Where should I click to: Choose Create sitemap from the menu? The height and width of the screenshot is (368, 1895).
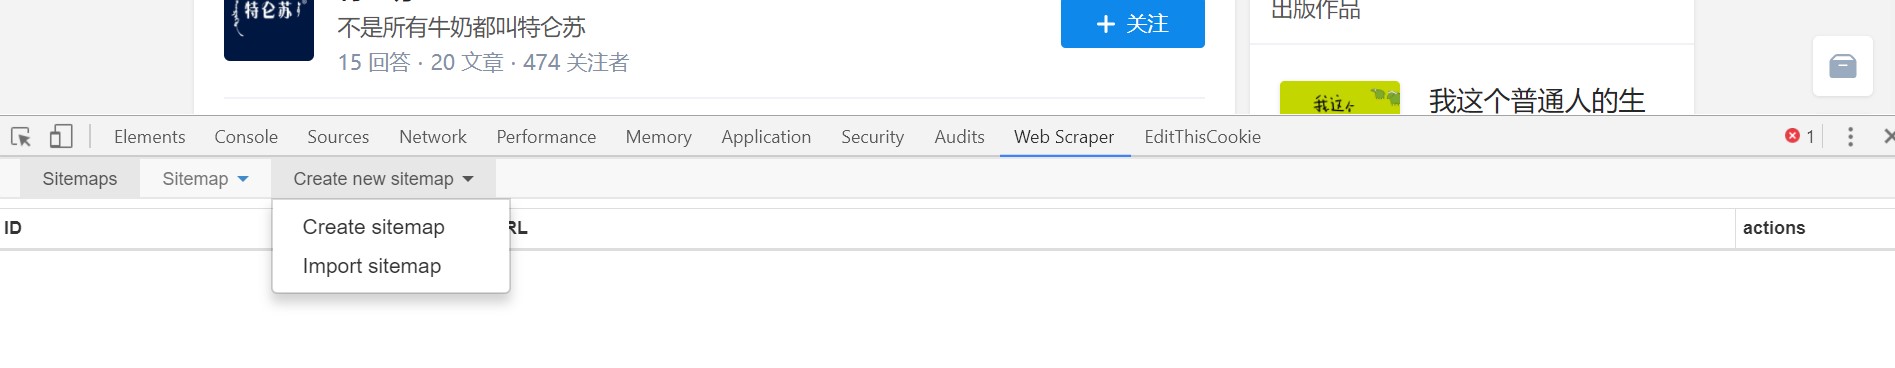pos(374,227)
